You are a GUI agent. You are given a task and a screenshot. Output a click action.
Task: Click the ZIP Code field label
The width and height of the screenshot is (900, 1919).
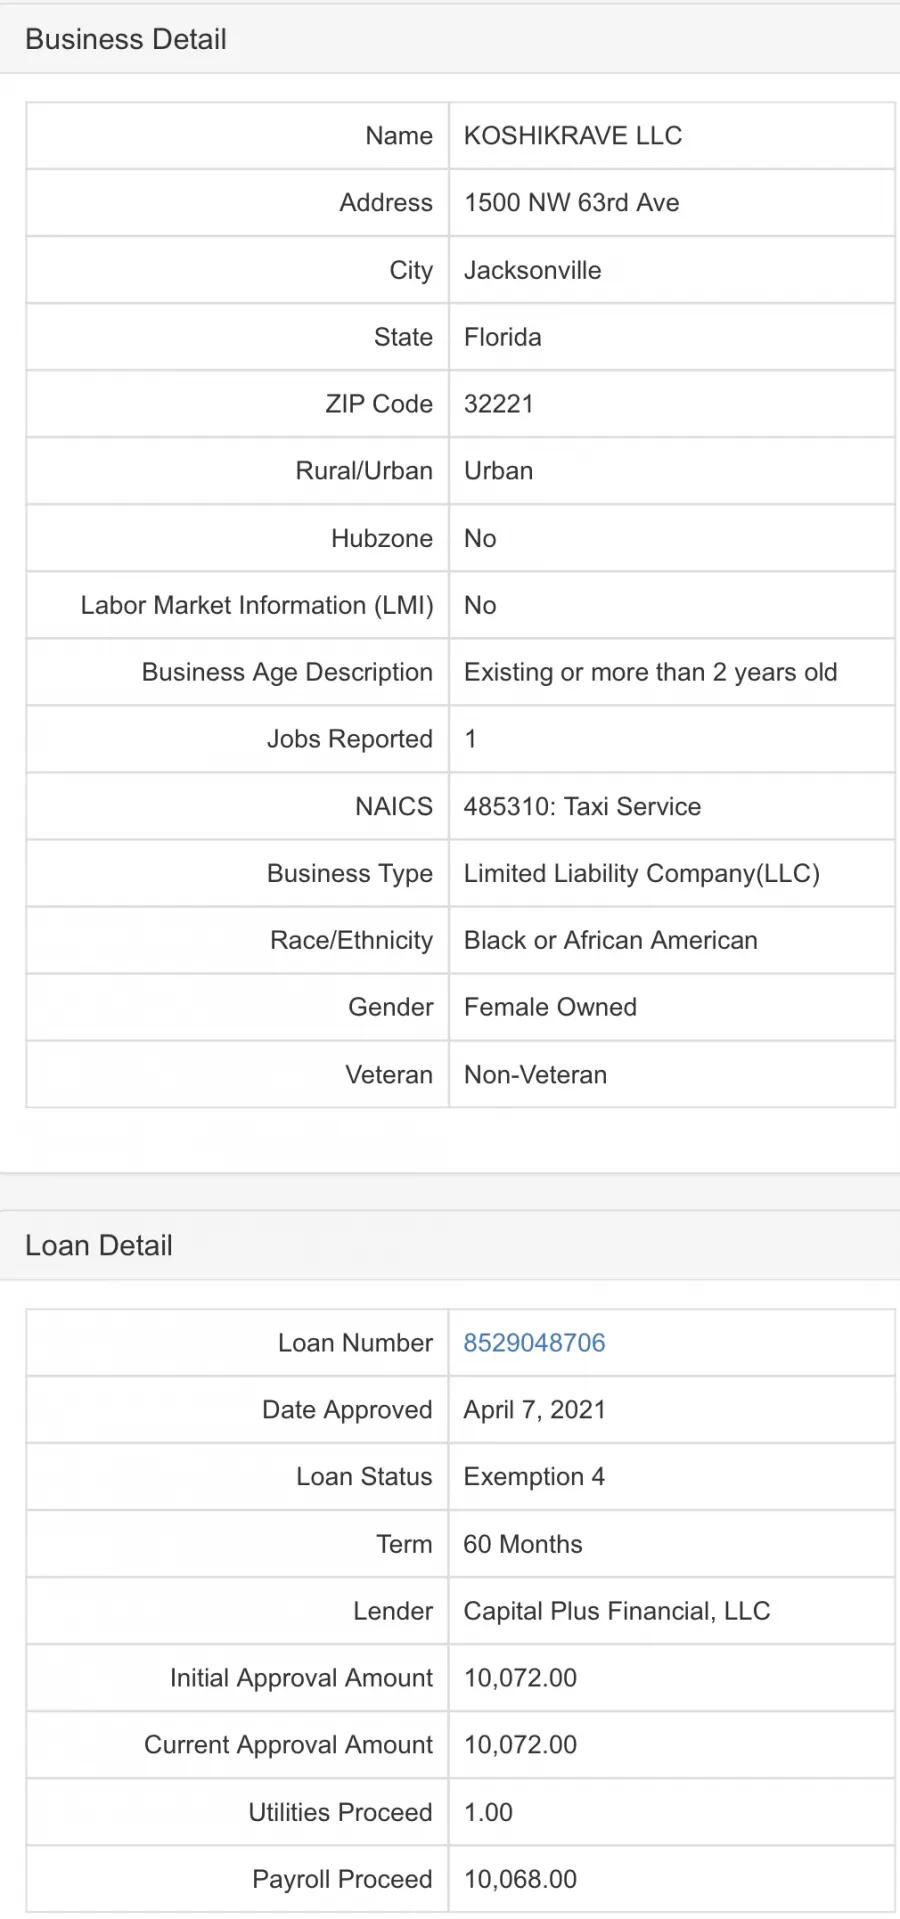tap(379, 404)
